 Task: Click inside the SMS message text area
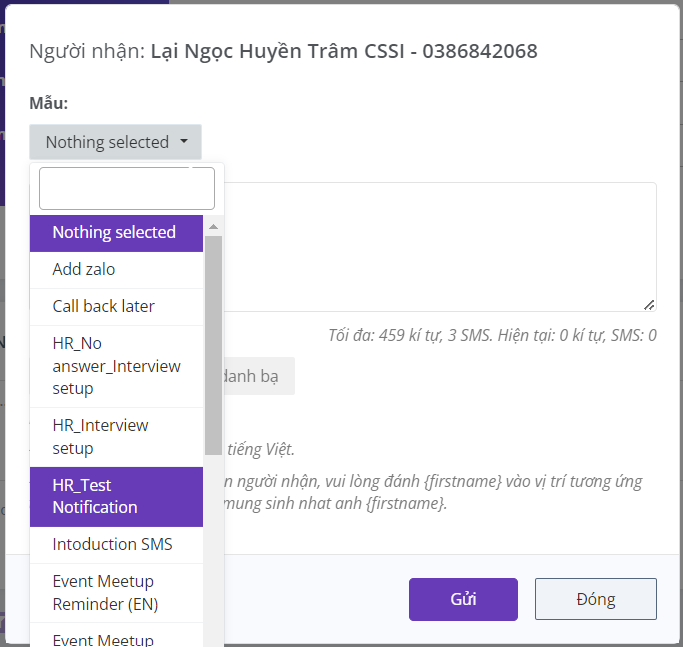pyautogui.click(x=440, y=247)
